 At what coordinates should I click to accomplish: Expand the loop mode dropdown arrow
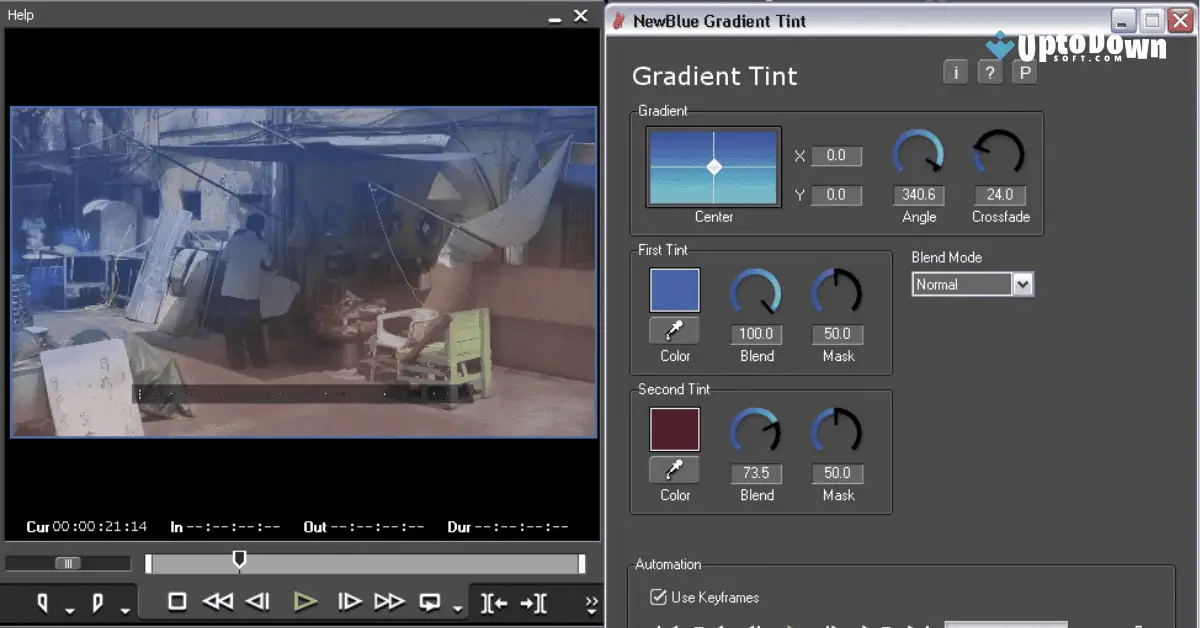457,607
